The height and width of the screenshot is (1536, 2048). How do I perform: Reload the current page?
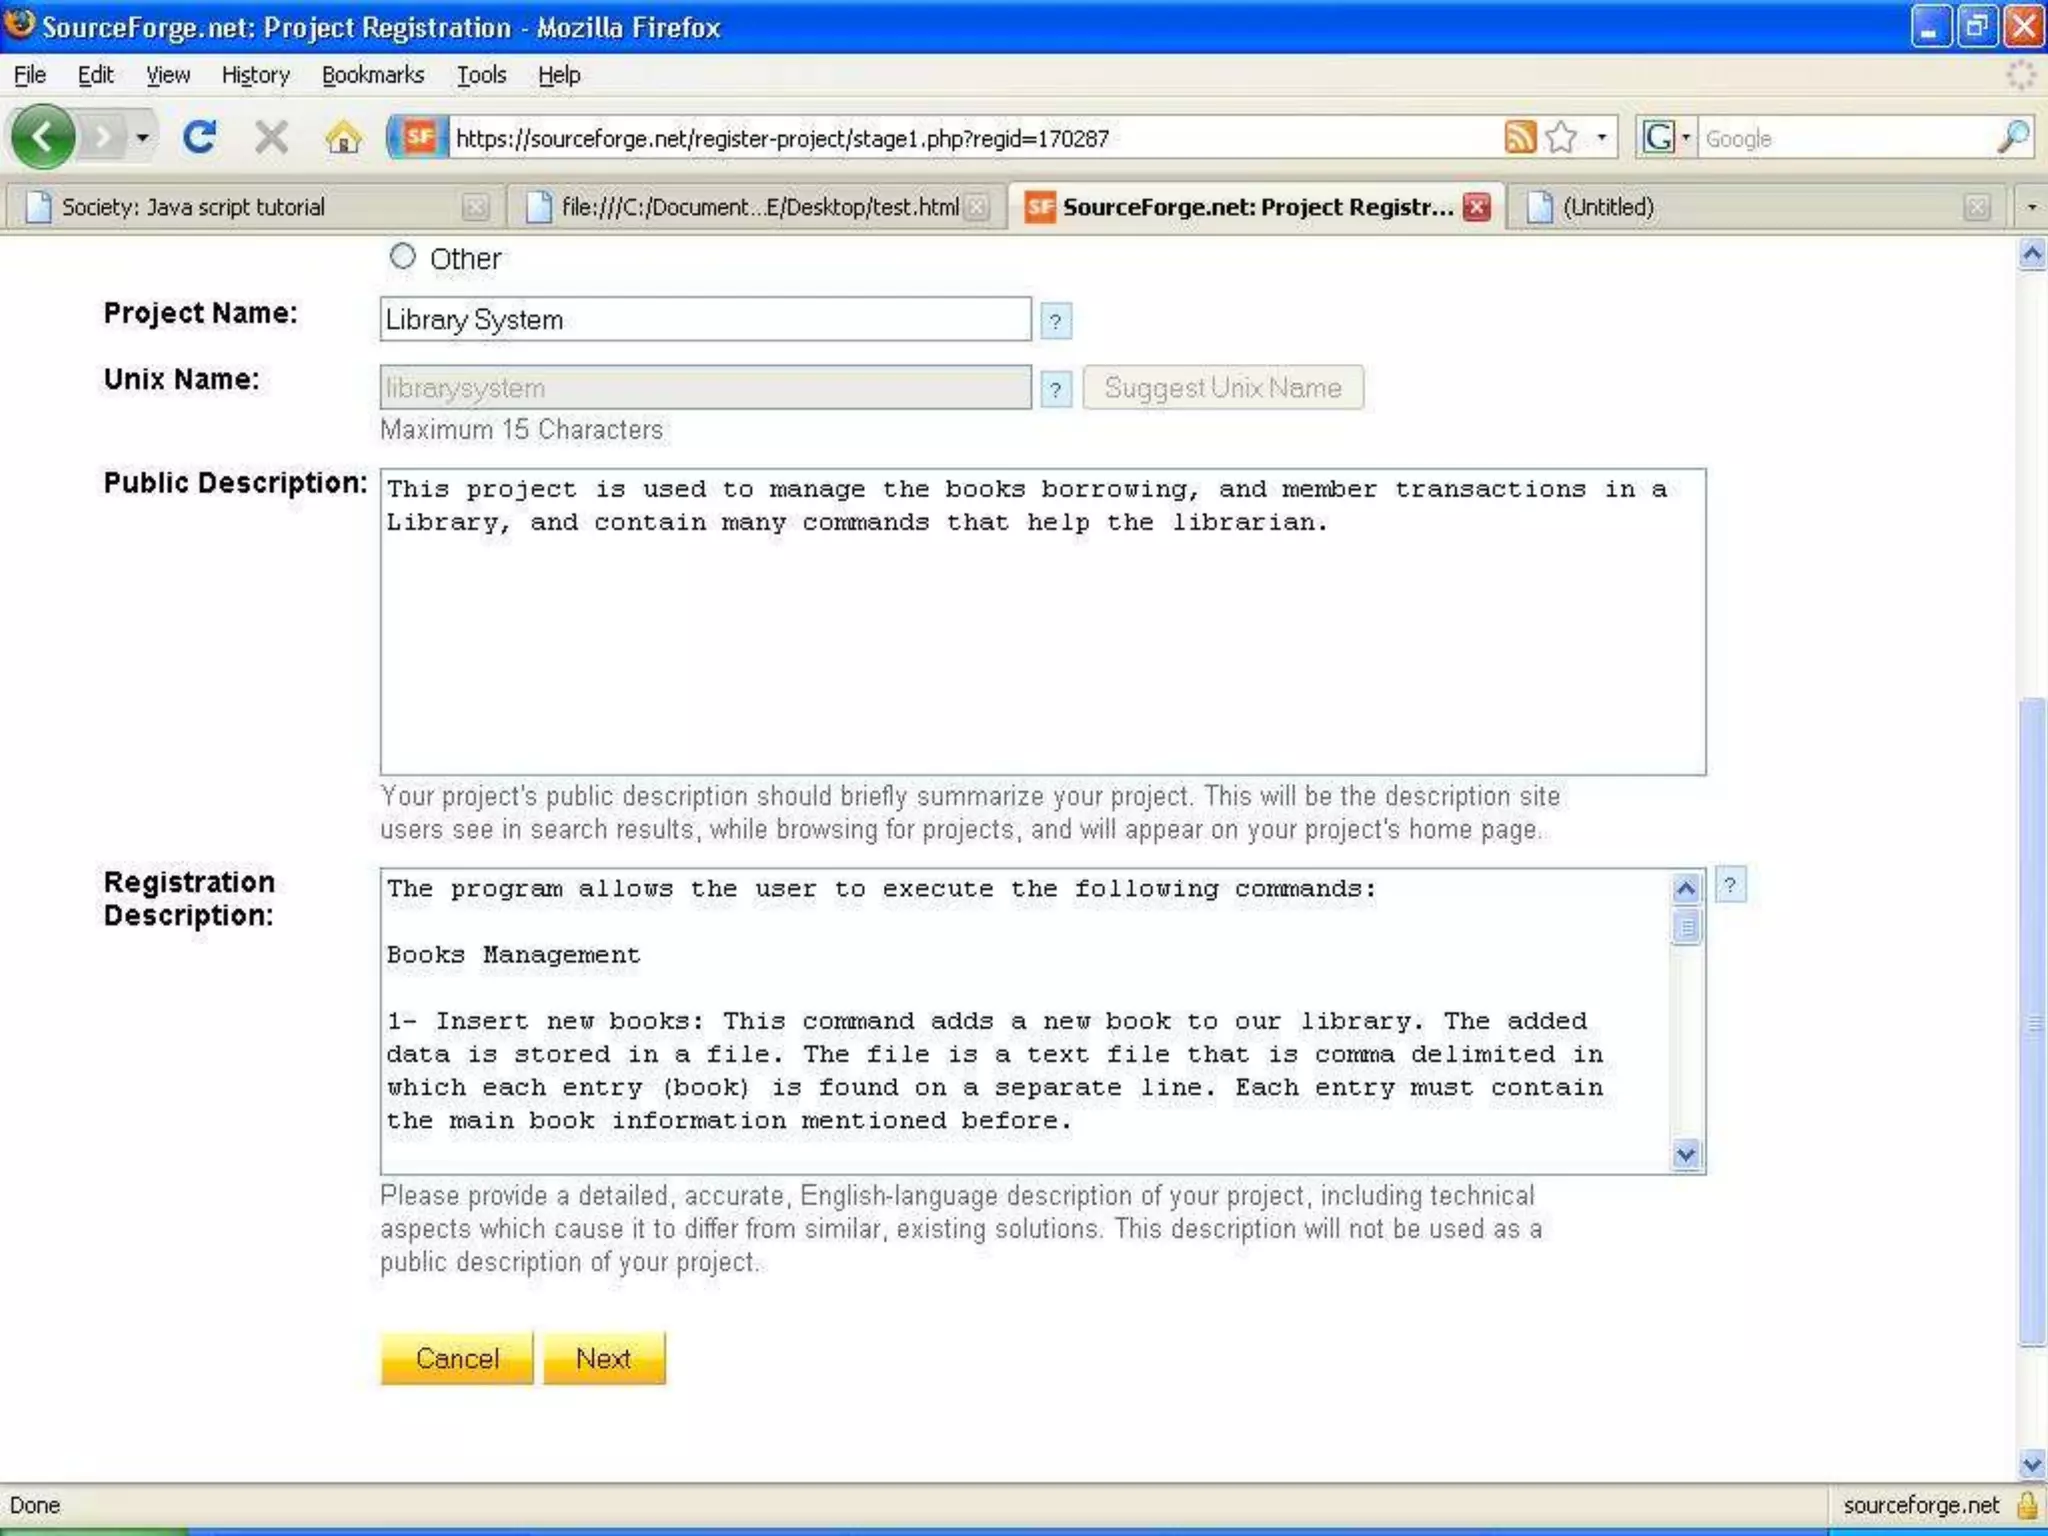pyautogui.click(x=200, y=137)
